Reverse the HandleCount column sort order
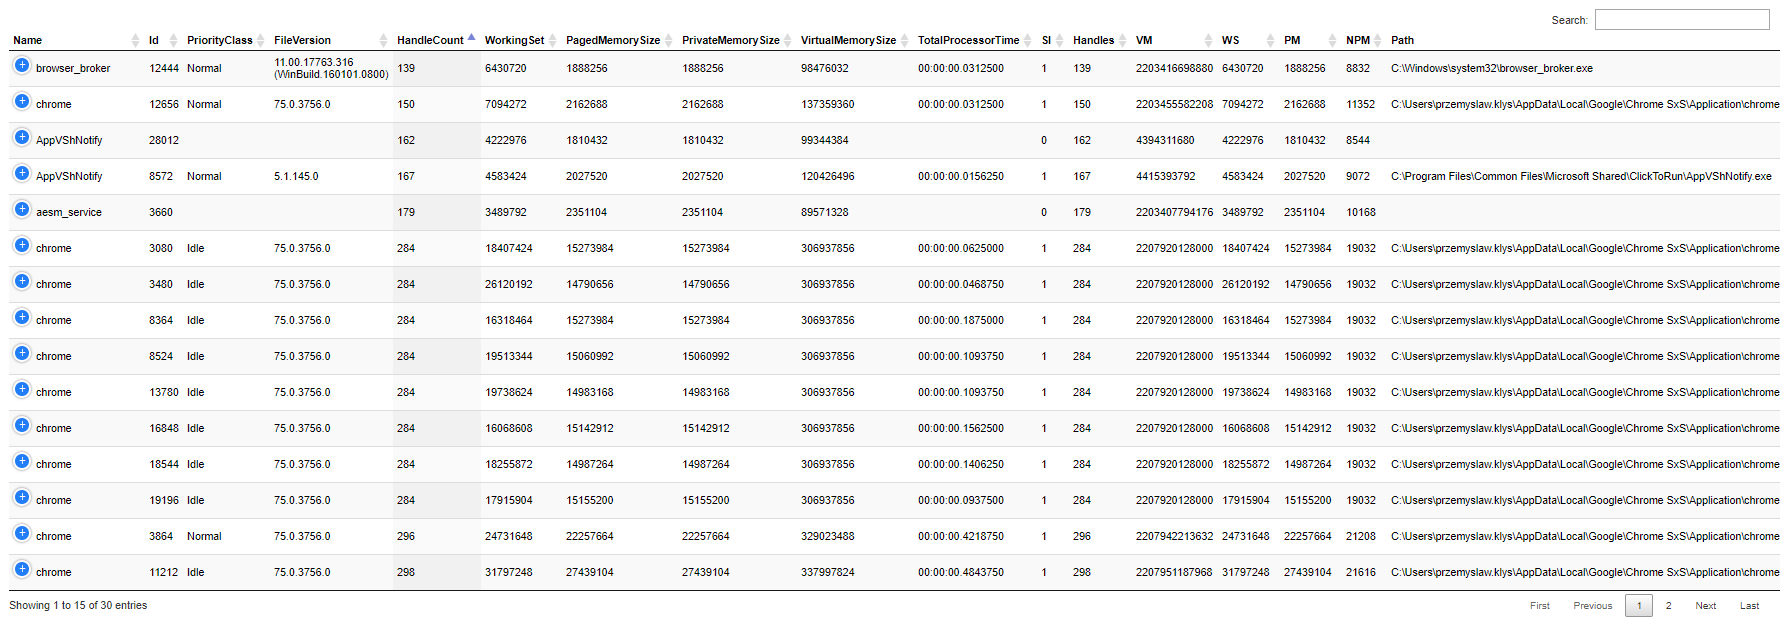 pyautogui.click(x=430, y=41)
